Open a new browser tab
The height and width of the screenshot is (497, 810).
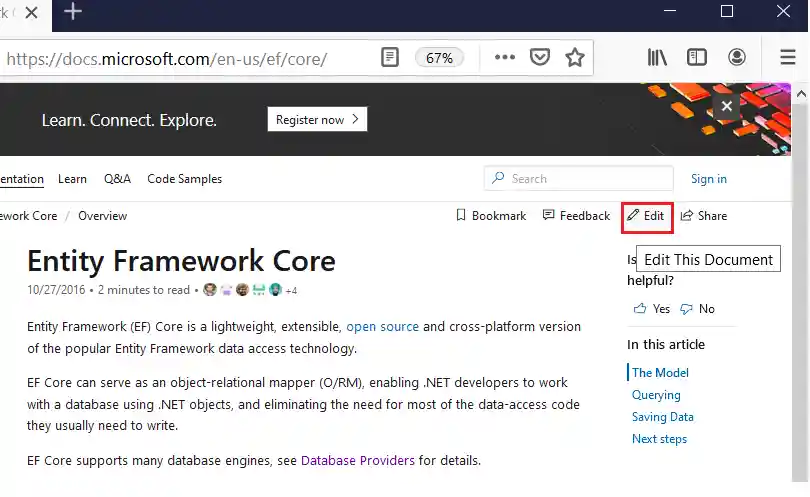click(72, 12)
